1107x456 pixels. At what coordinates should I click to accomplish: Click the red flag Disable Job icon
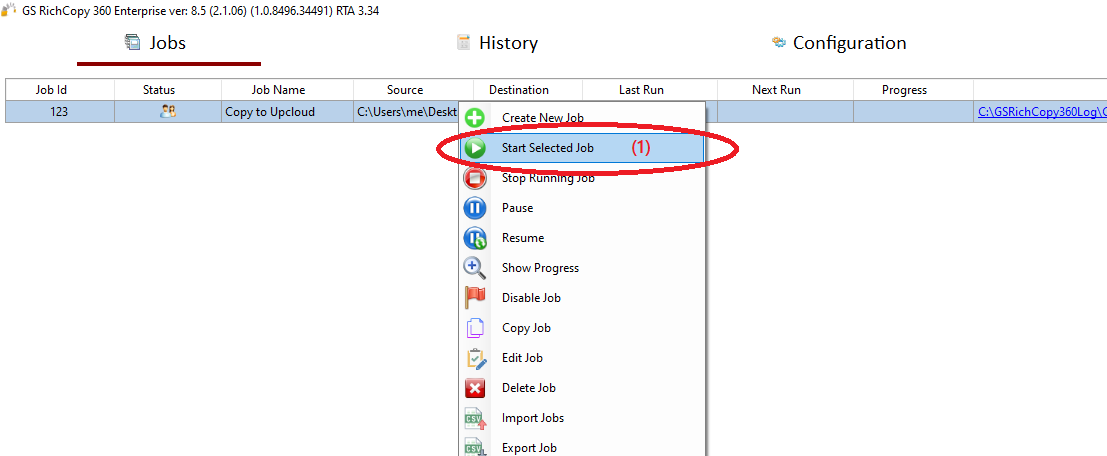[x=475, y=298]
